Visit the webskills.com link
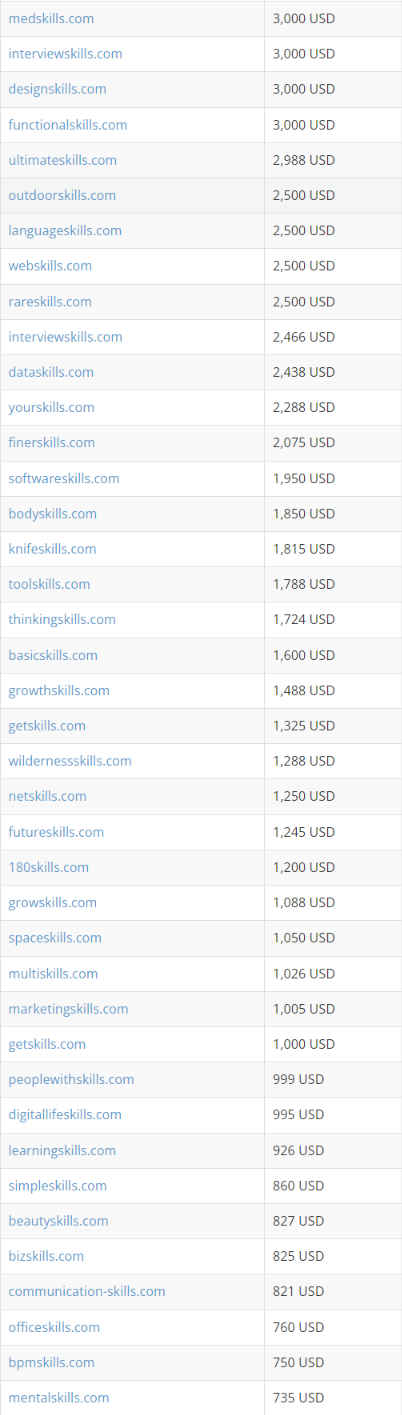The width and height of the screenshot is (402, 1415). [50, 266]
